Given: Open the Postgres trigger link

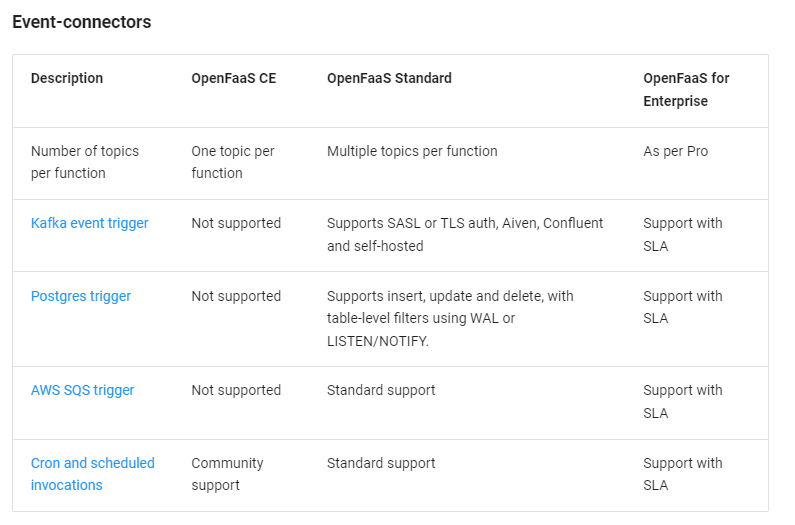Looking at the screenshot, I should 81,296.
